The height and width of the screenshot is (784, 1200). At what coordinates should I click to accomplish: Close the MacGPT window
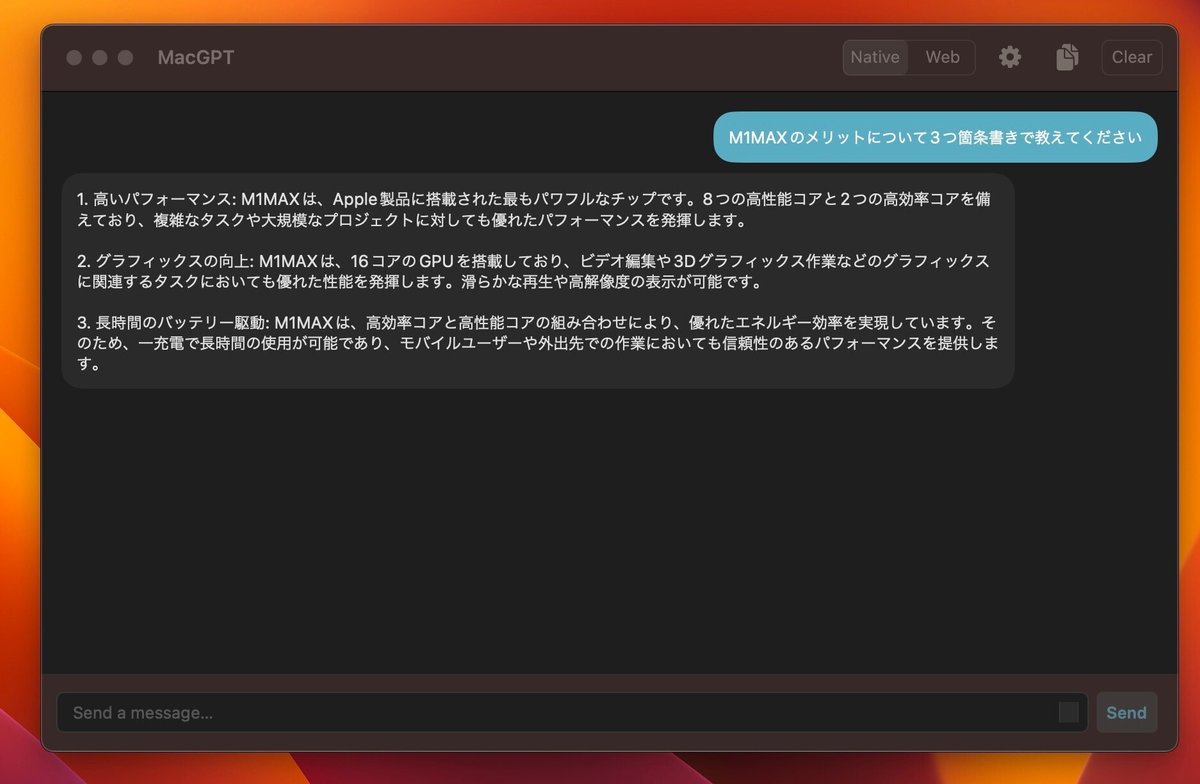(74, 57)
